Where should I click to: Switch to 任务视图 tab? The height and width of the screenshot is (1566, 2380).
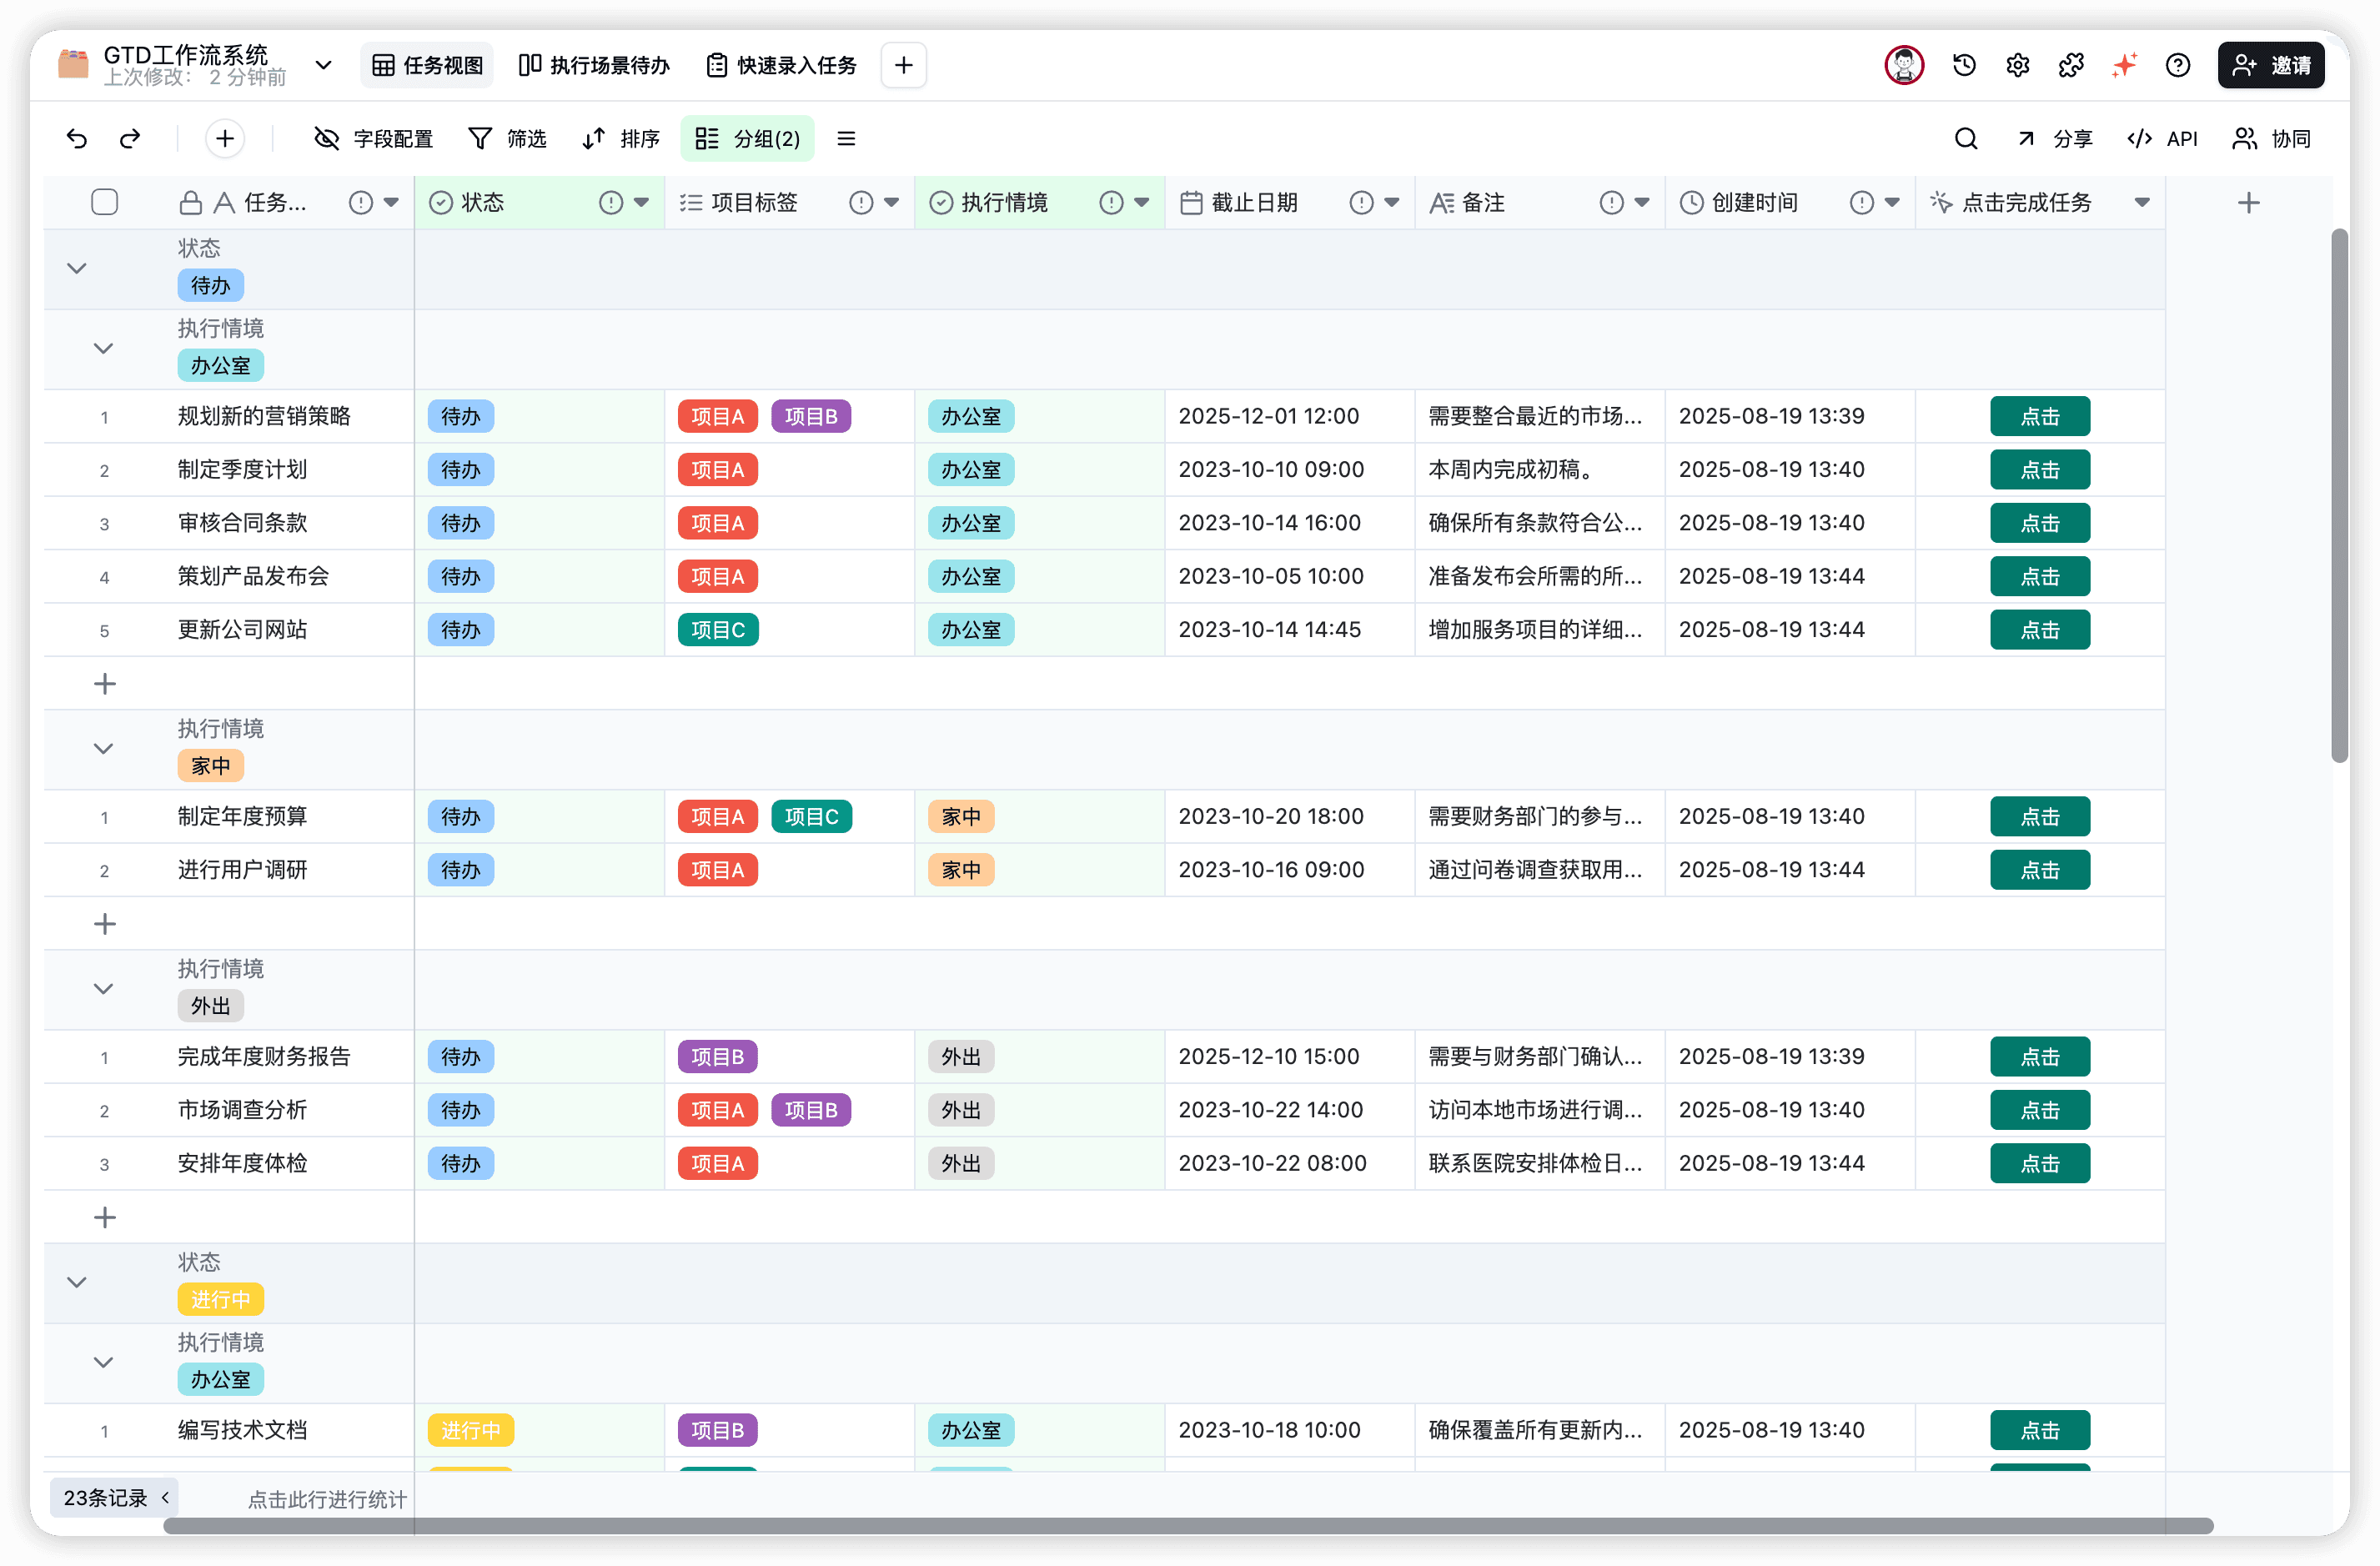[x=428, y=65]
